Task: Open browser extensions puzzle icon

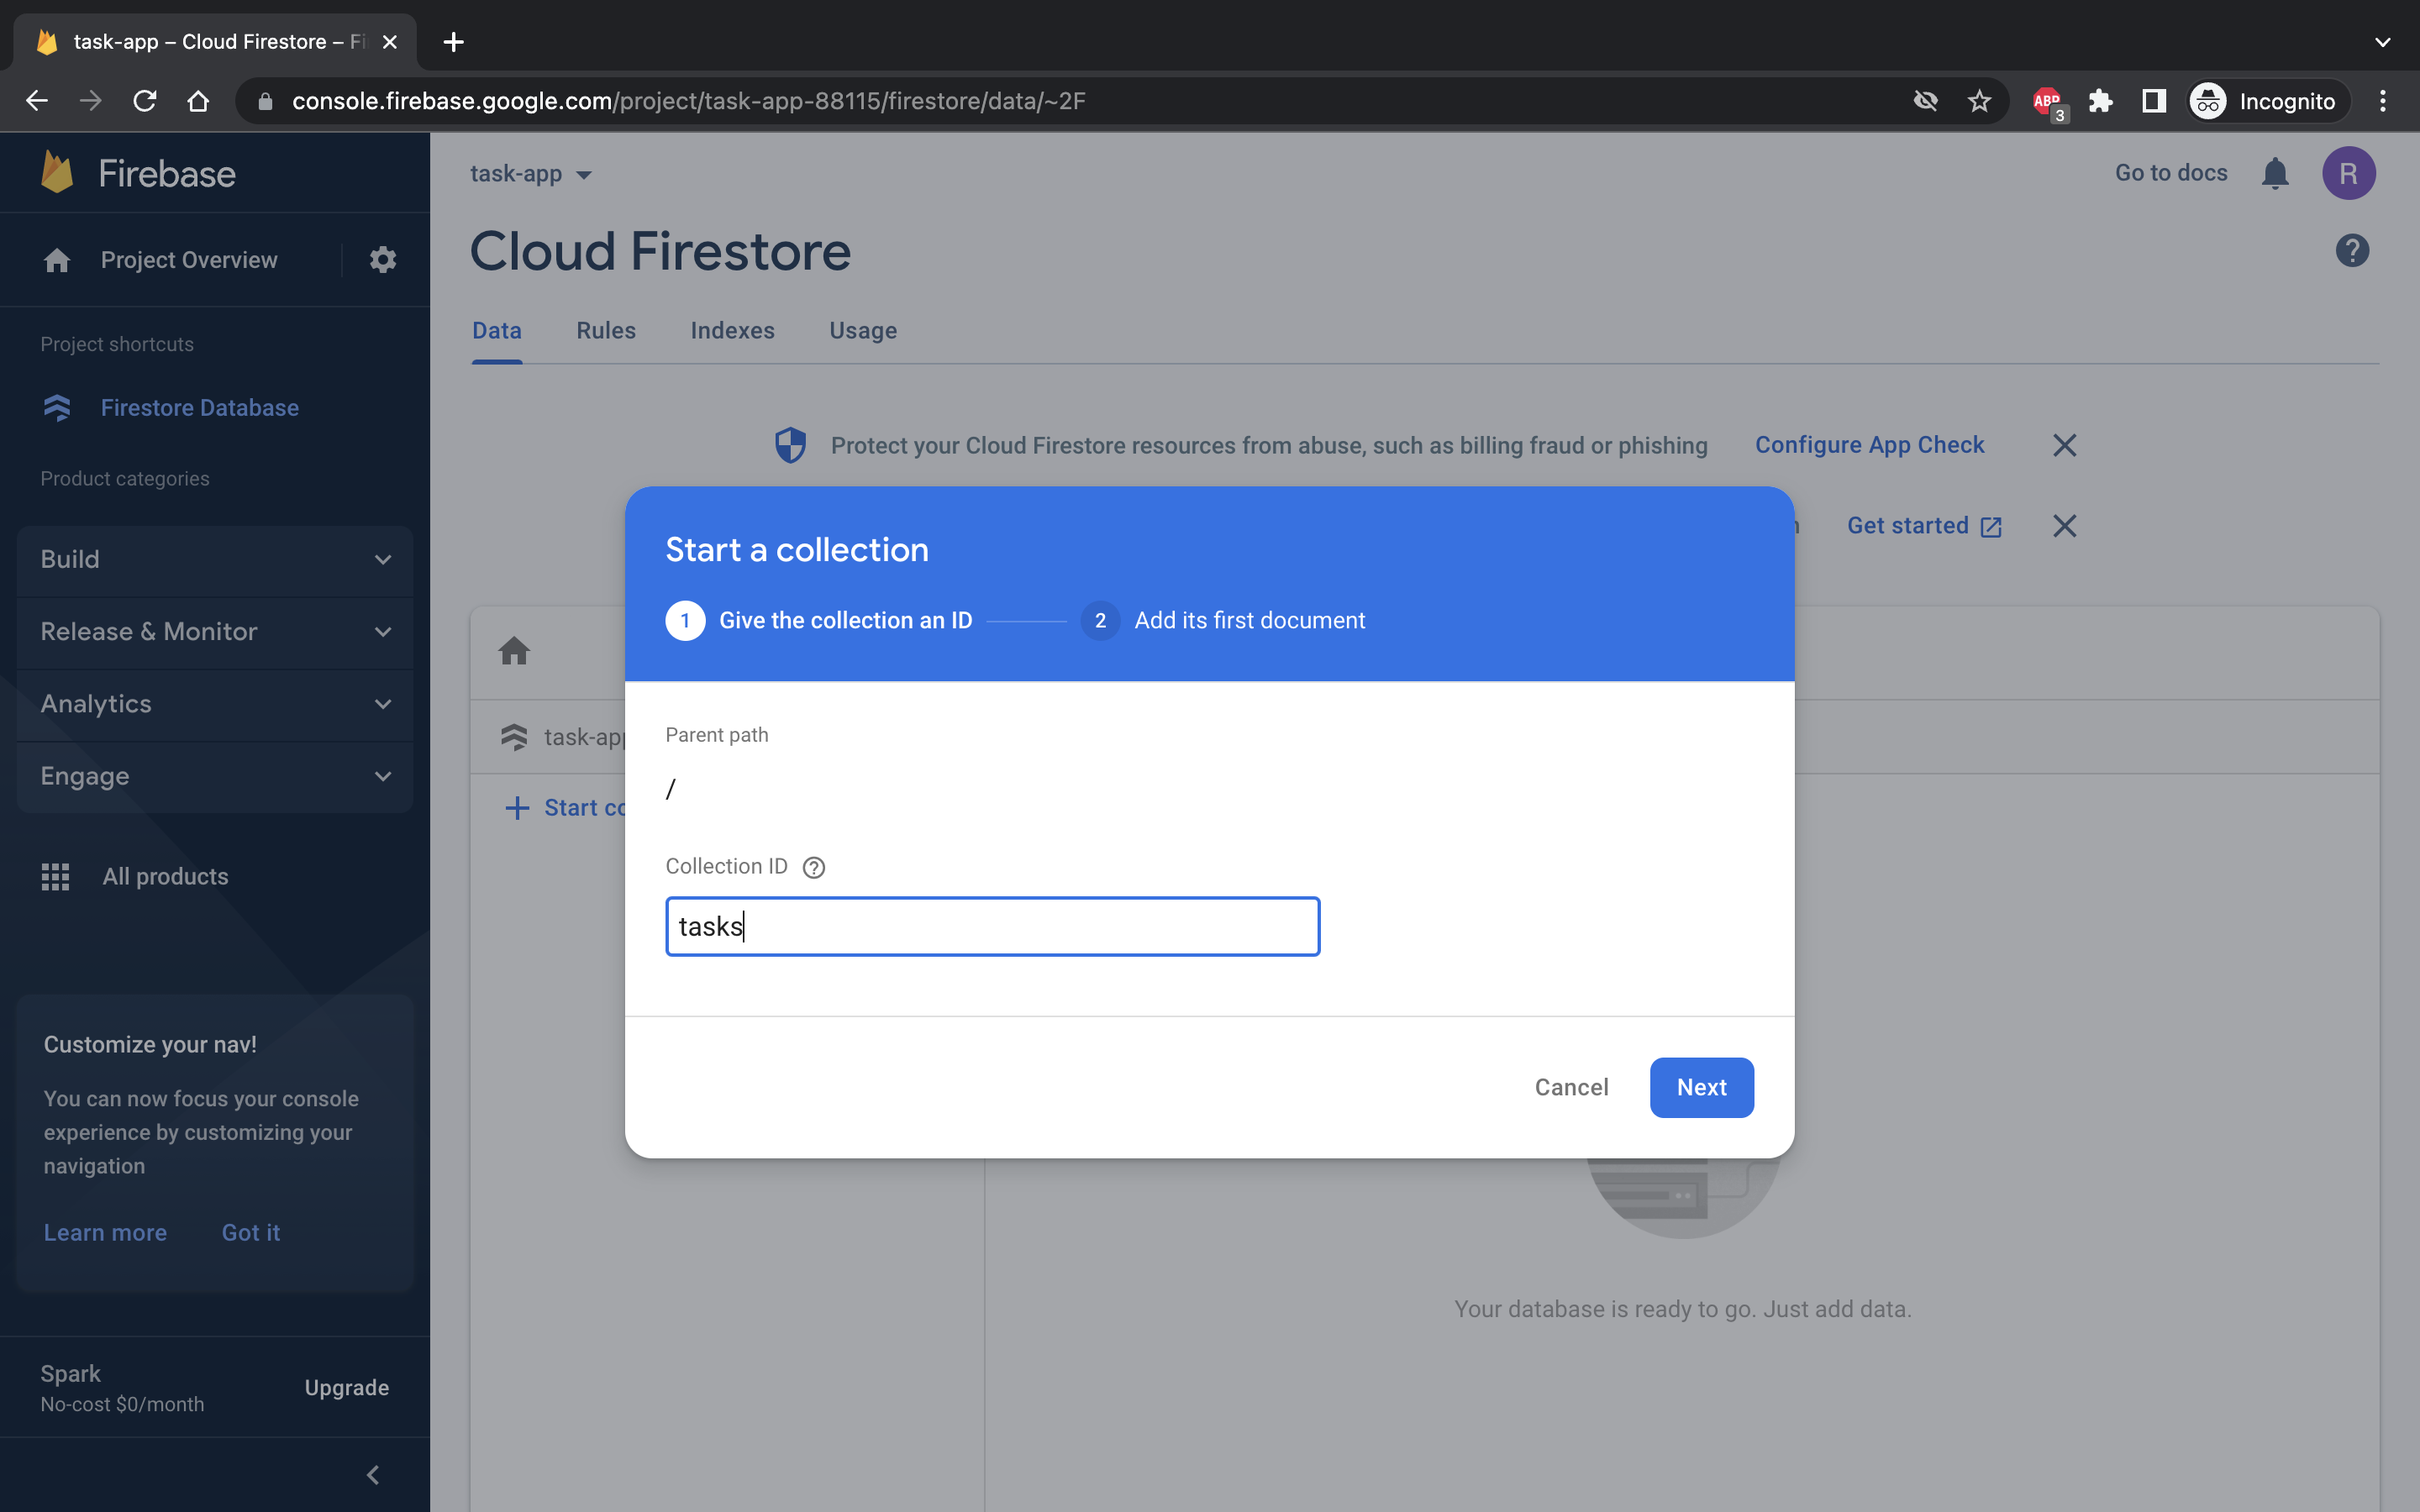Action: pos(2100,101)
